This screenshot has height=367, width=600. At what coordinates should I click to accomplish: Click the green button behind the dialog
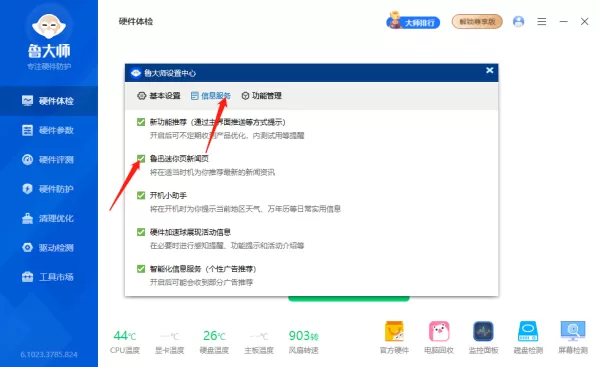(x=349, y=298)
